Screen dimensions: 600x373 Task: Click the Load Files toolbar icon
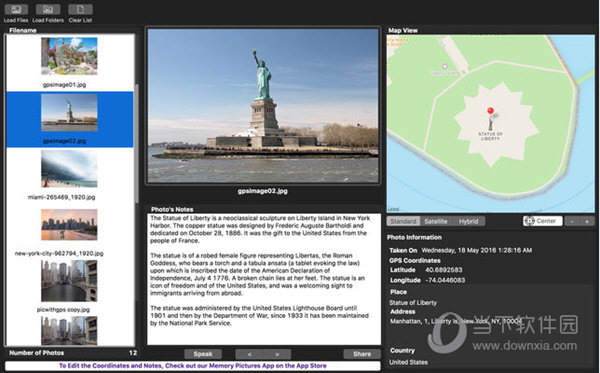pos(16,10)
